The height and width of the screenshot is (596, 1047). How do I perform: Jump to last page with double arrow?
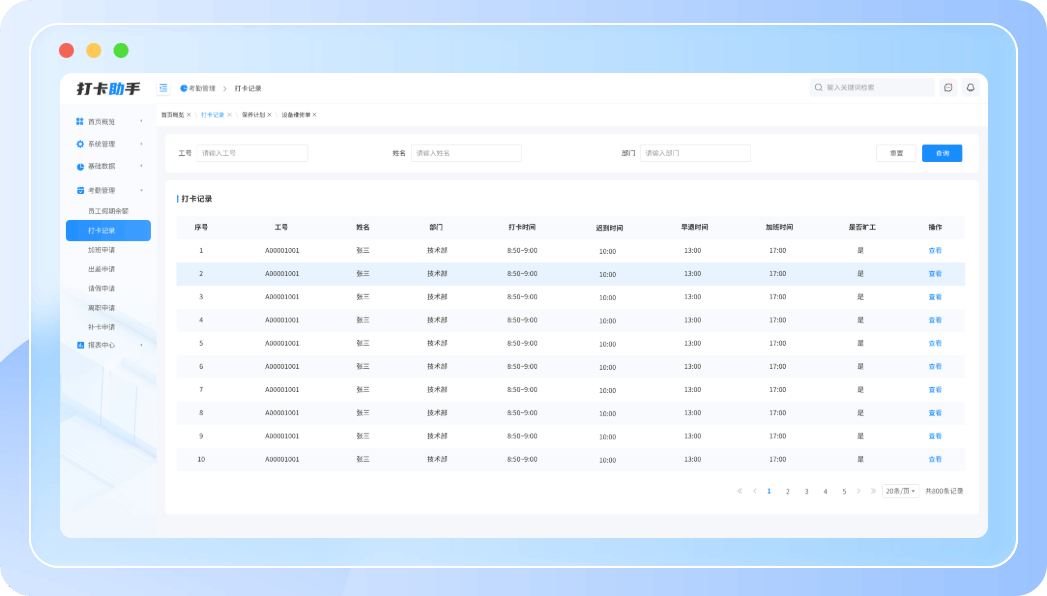(873, 491)
